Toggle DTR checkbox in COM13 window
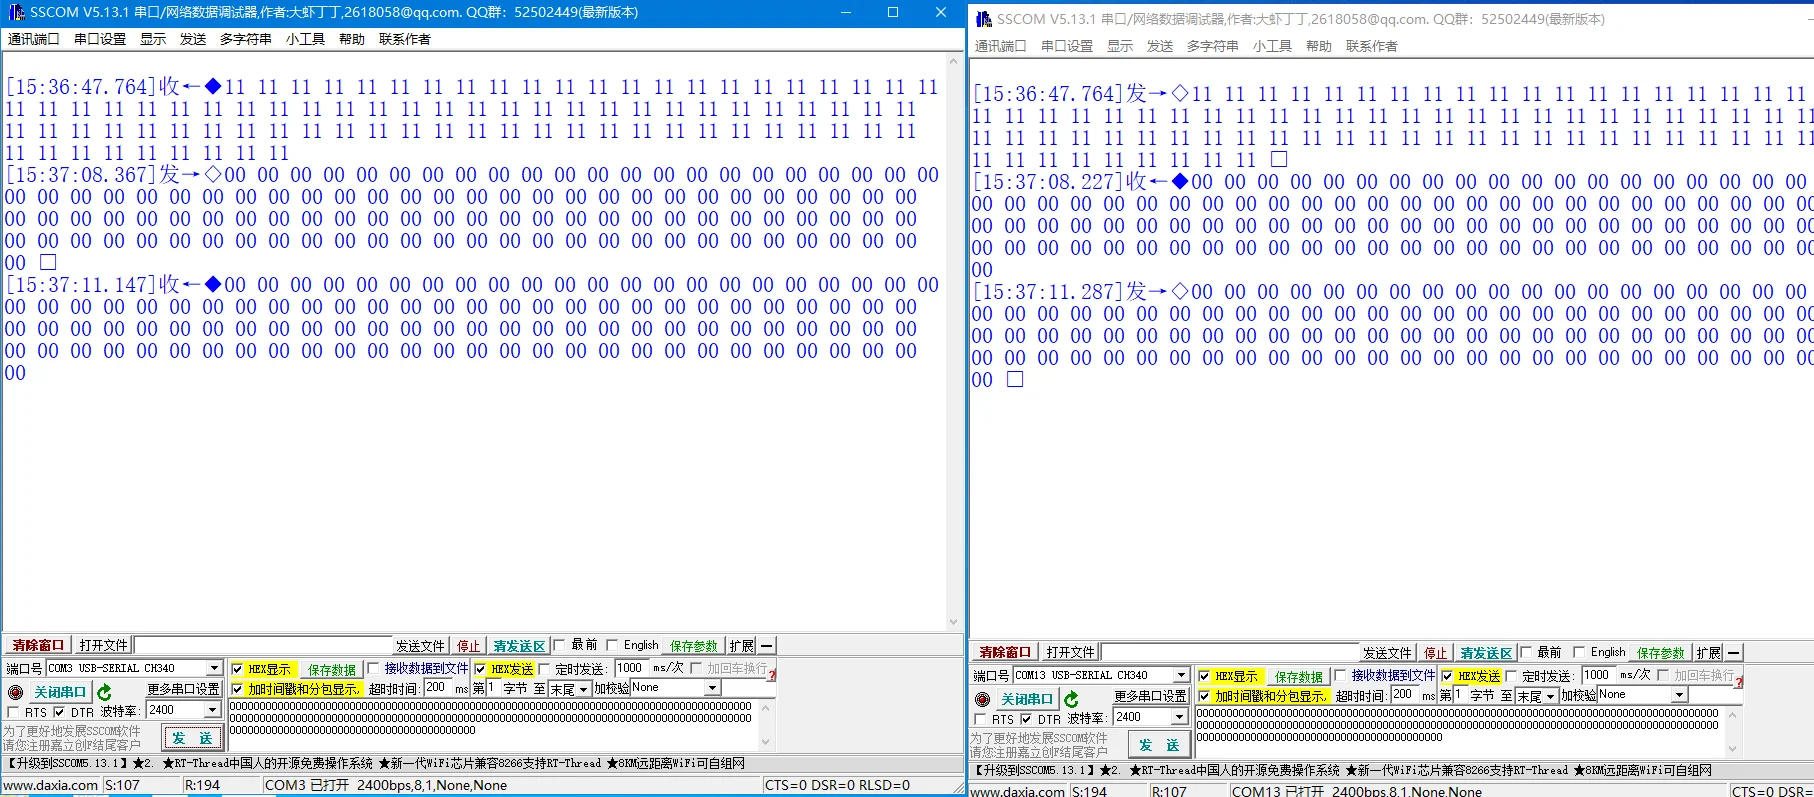Viewport: 1814px width, 797px height. click(1026, 719)
